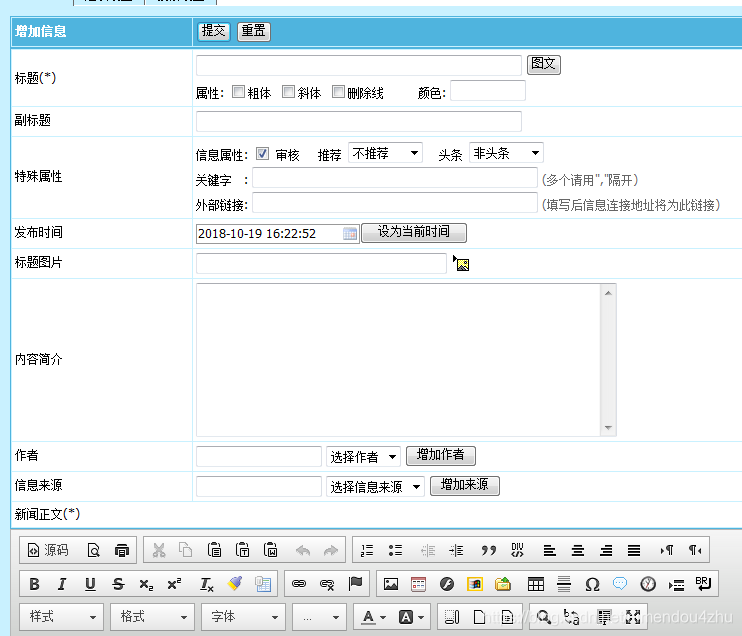
Task: Toggle strikethrough formatting
Action: click(118, 584)
